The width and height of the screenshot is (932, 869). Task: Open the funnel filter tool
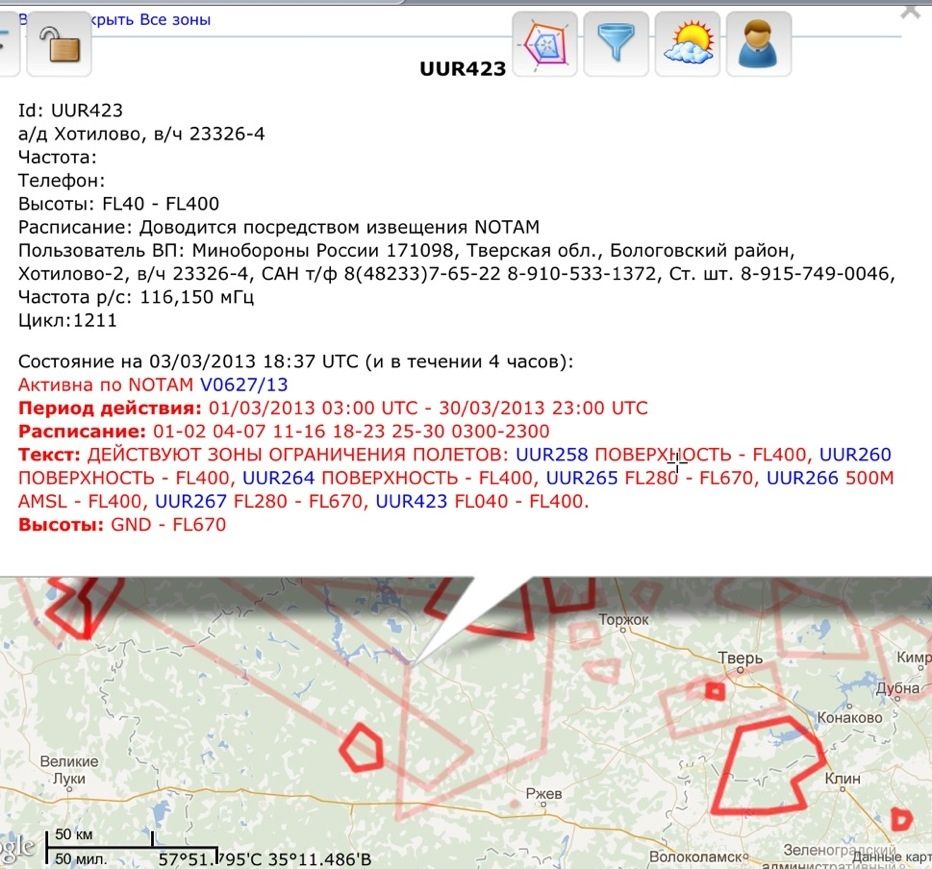[616, 44]
